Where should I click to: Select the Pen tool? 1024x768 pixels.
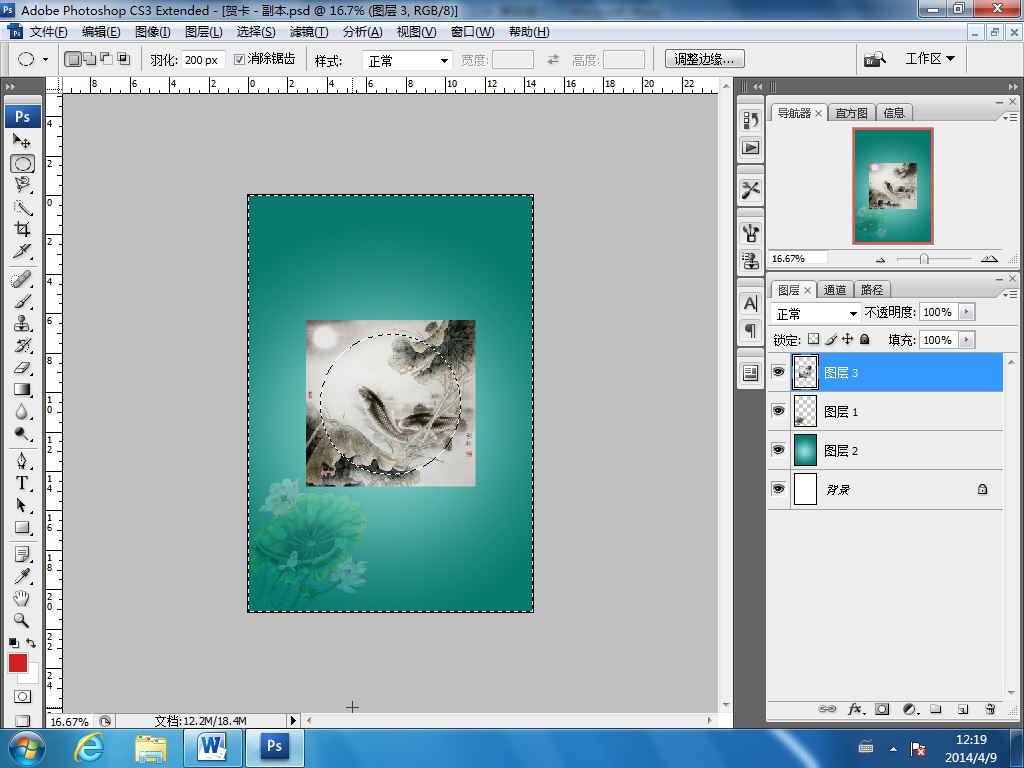[x=22, y=461]
